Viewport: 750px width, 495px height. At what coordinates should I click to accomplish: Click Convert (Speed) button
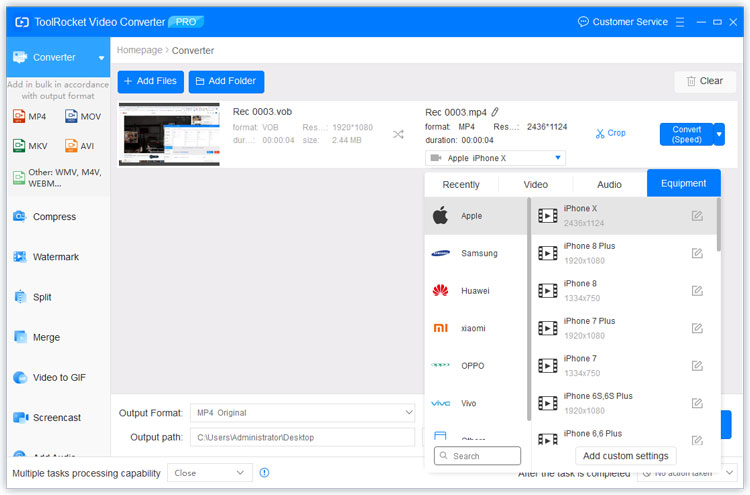pos(686,134)
